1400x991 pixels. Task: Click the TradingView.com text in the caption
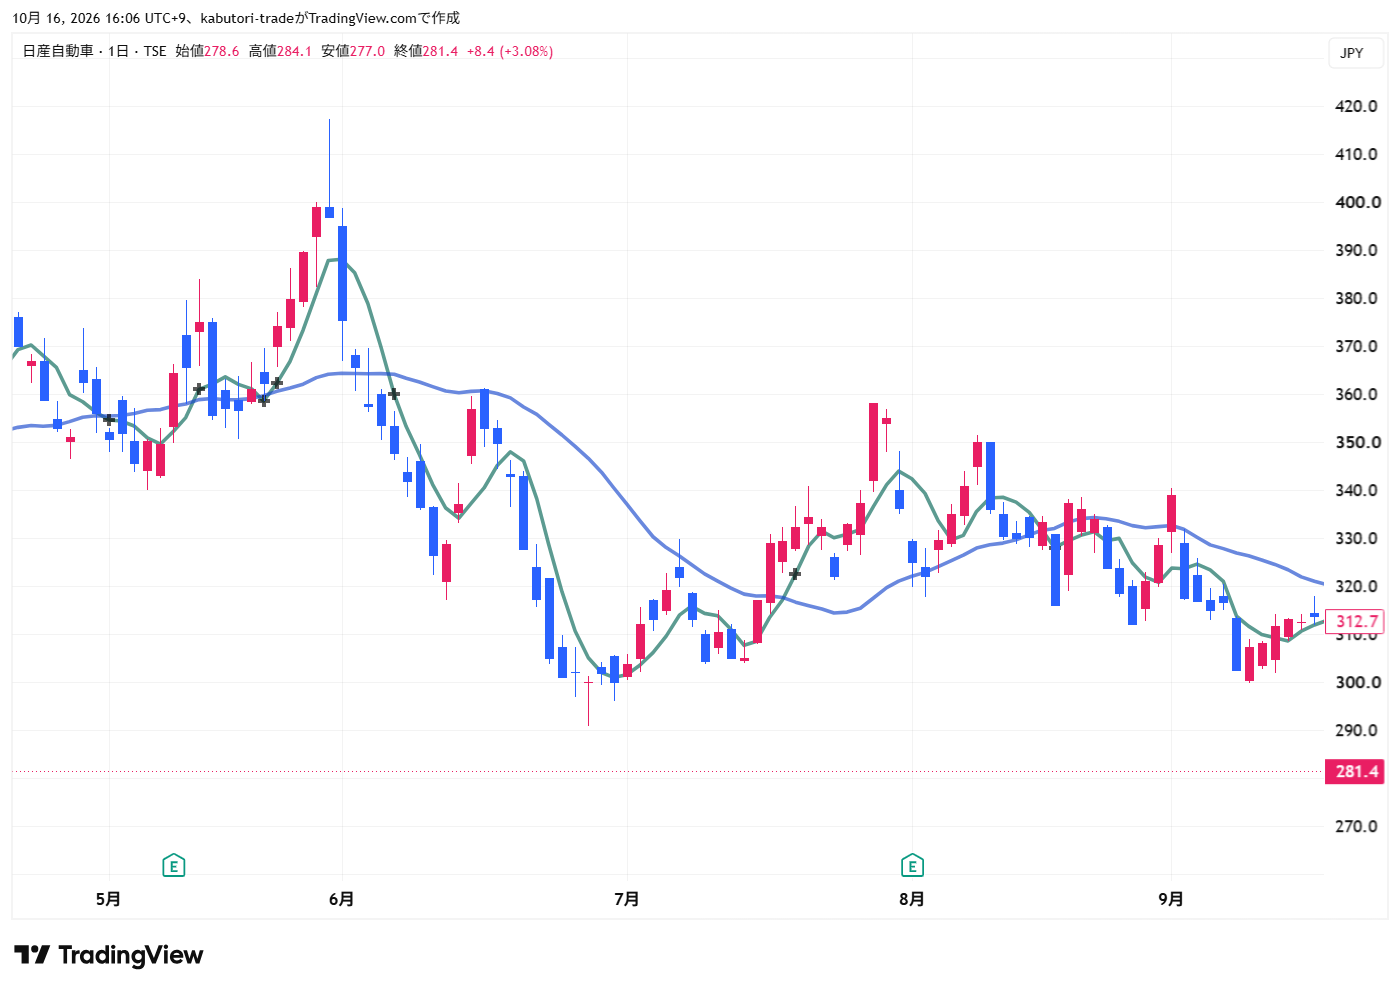pos(361,18)
